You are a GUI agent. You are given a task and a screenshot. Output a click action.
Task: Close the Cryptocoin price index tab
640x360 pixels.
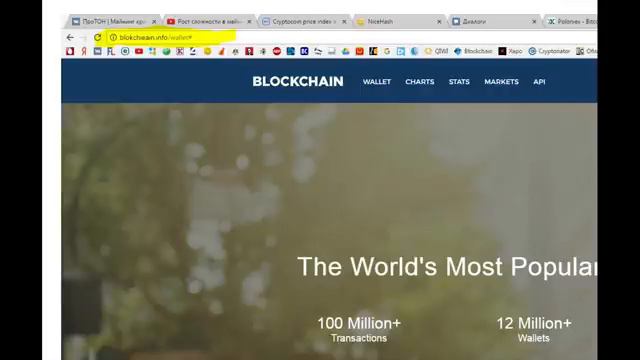click(344, 22)
